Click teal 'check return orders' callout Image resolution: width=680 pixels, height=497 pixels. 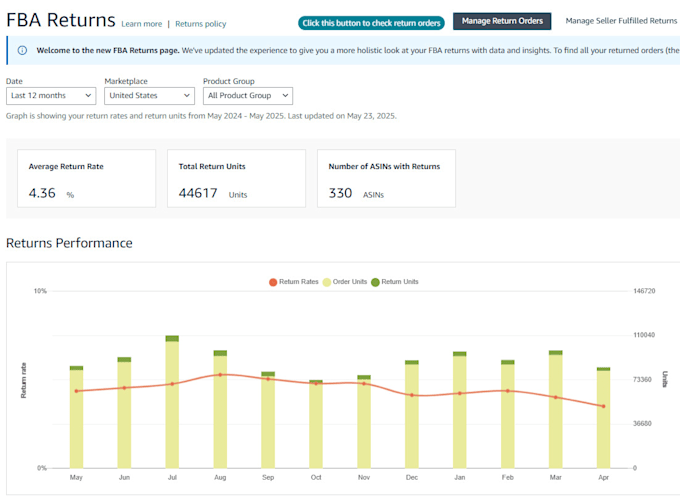click(x=371, y=23)
